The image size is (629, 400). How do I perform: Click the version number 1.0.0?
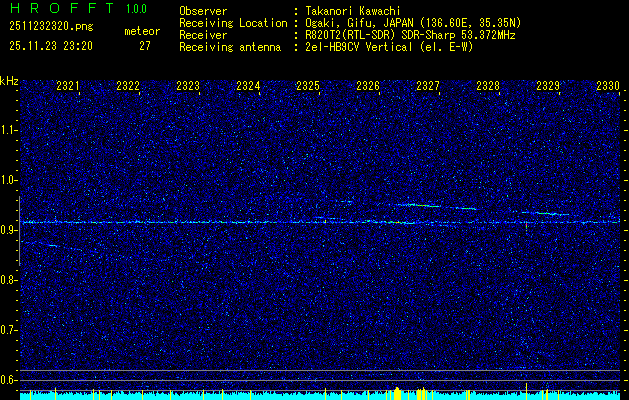[136, 8]
